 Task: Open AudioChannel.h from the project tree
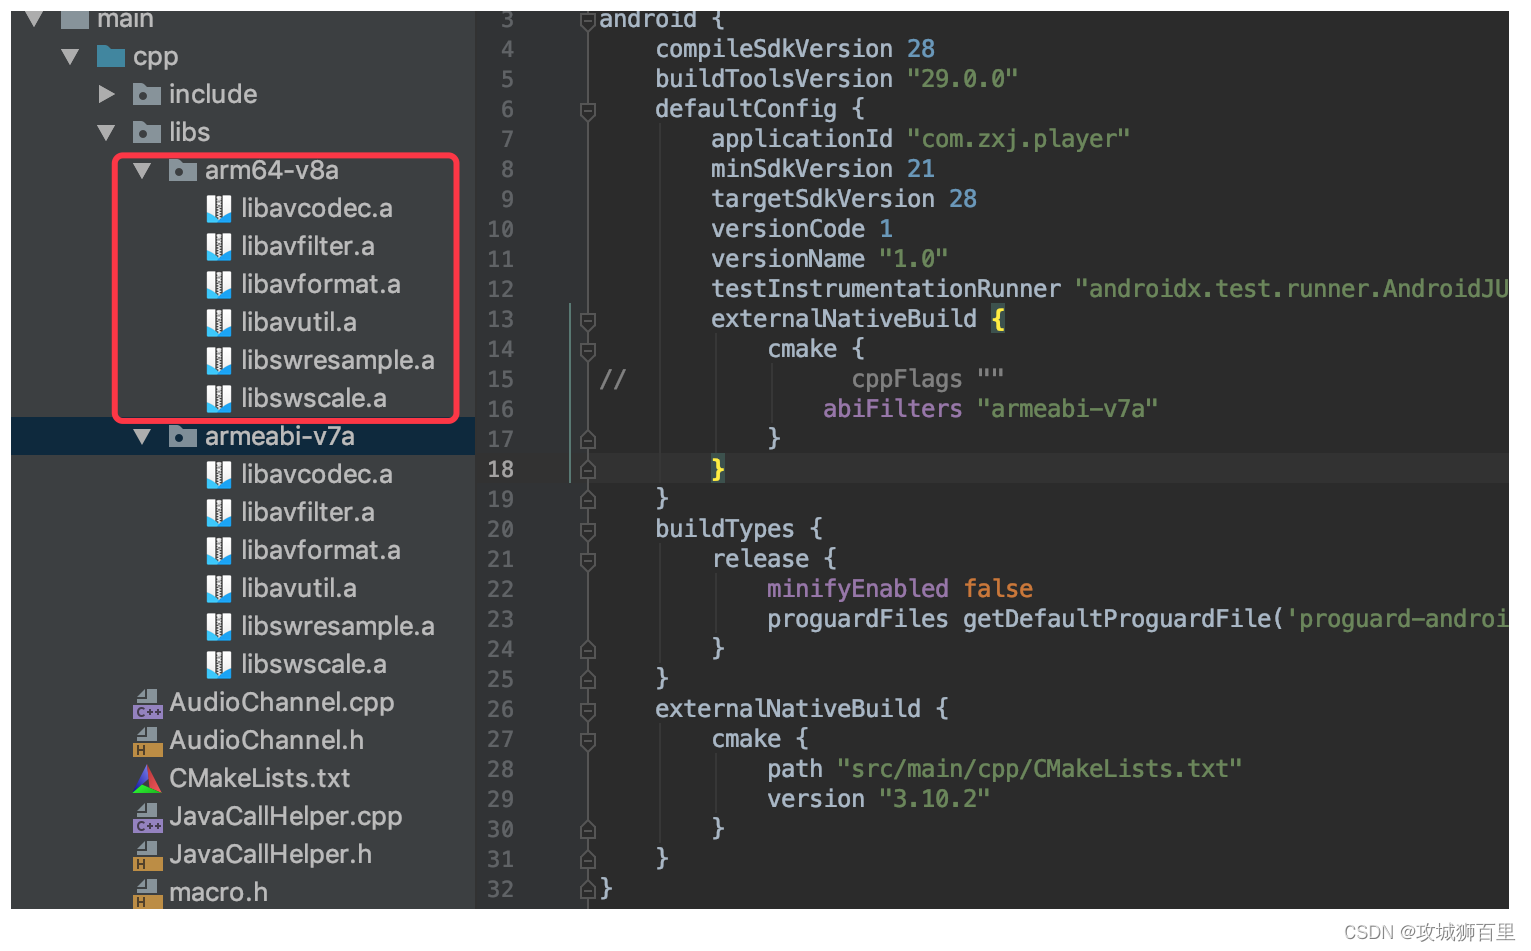[x=267, y=740]
